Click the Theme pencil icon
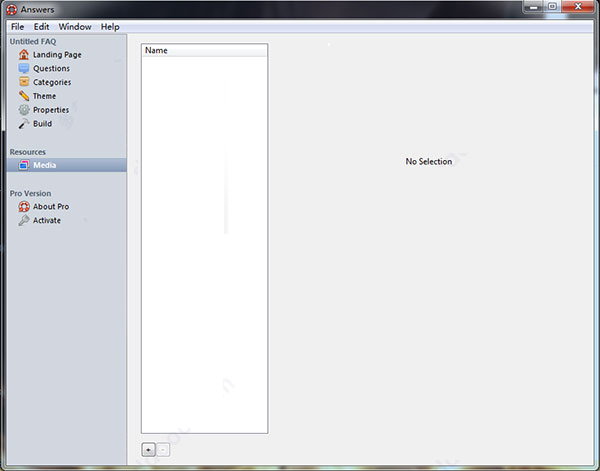 [x=24, y=96]
